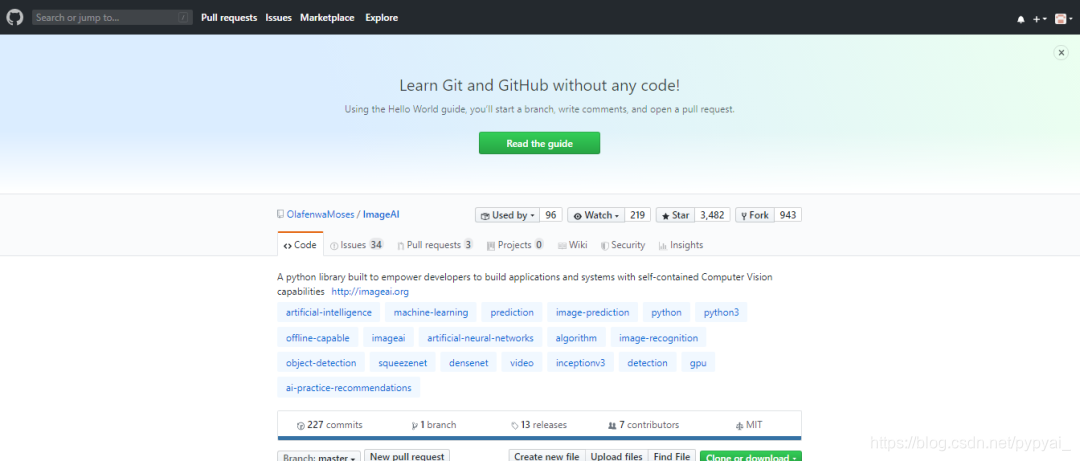
Task: Click the algorithm topic tag
Action: click(x=577, y=338)
